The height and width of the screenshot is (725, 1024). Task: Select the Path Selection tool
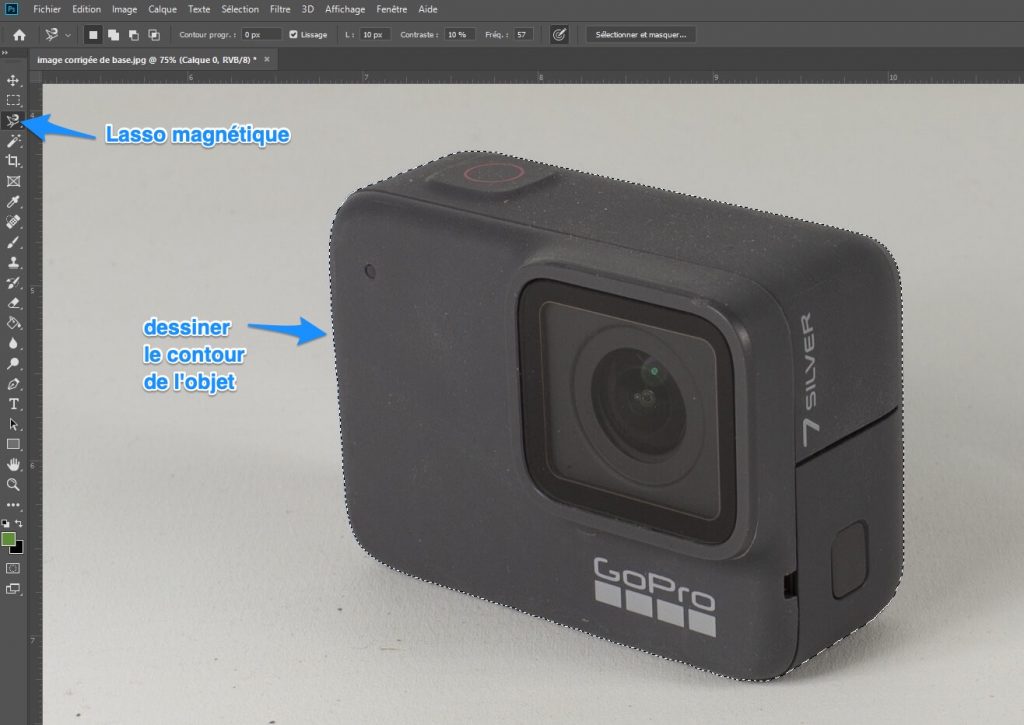[x=13, y=425]
